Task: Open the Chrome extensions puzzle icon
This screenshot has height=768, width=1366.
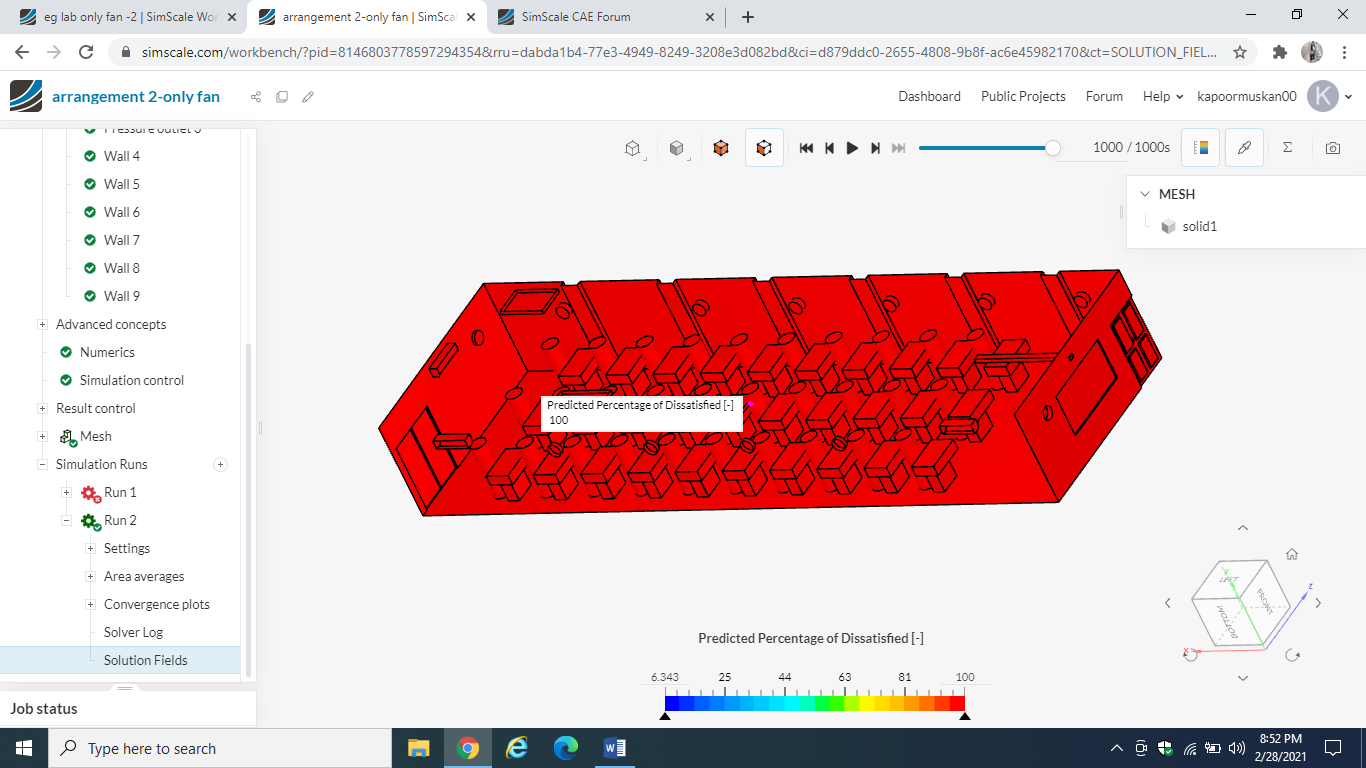Action: (x=1279, y=52)
